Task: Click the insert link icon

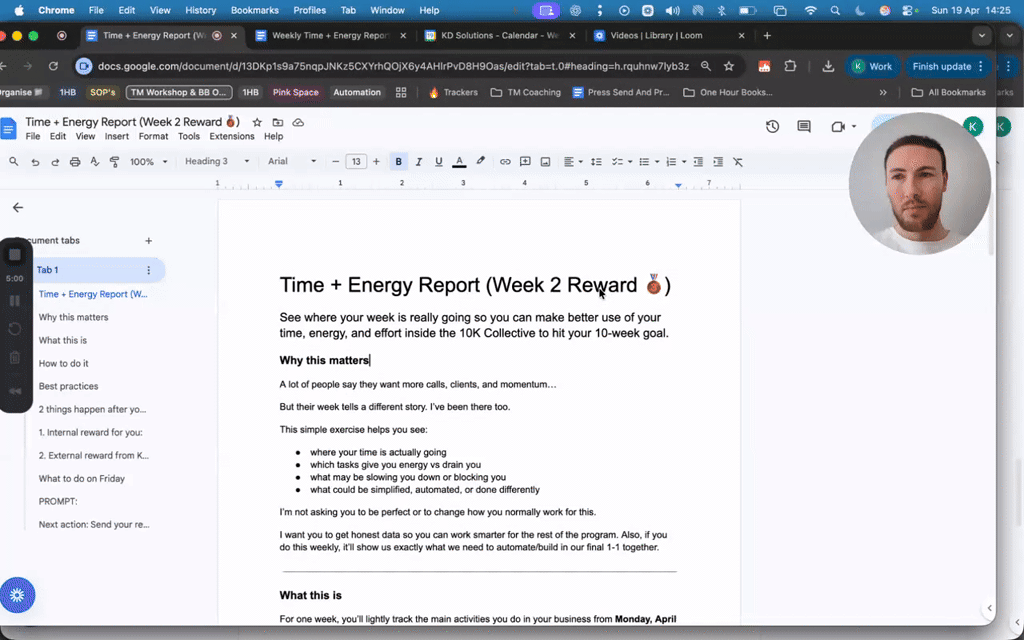Action: 505,162
